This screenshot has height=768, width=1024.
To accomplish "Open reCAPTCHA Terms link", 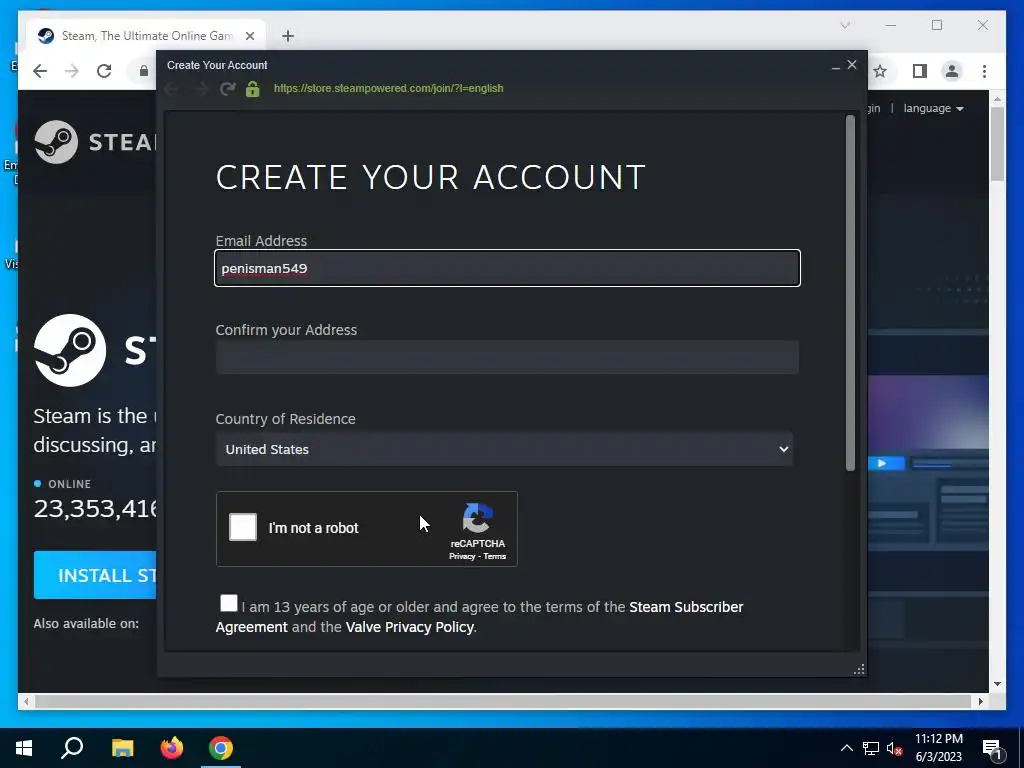I will 494,556.
